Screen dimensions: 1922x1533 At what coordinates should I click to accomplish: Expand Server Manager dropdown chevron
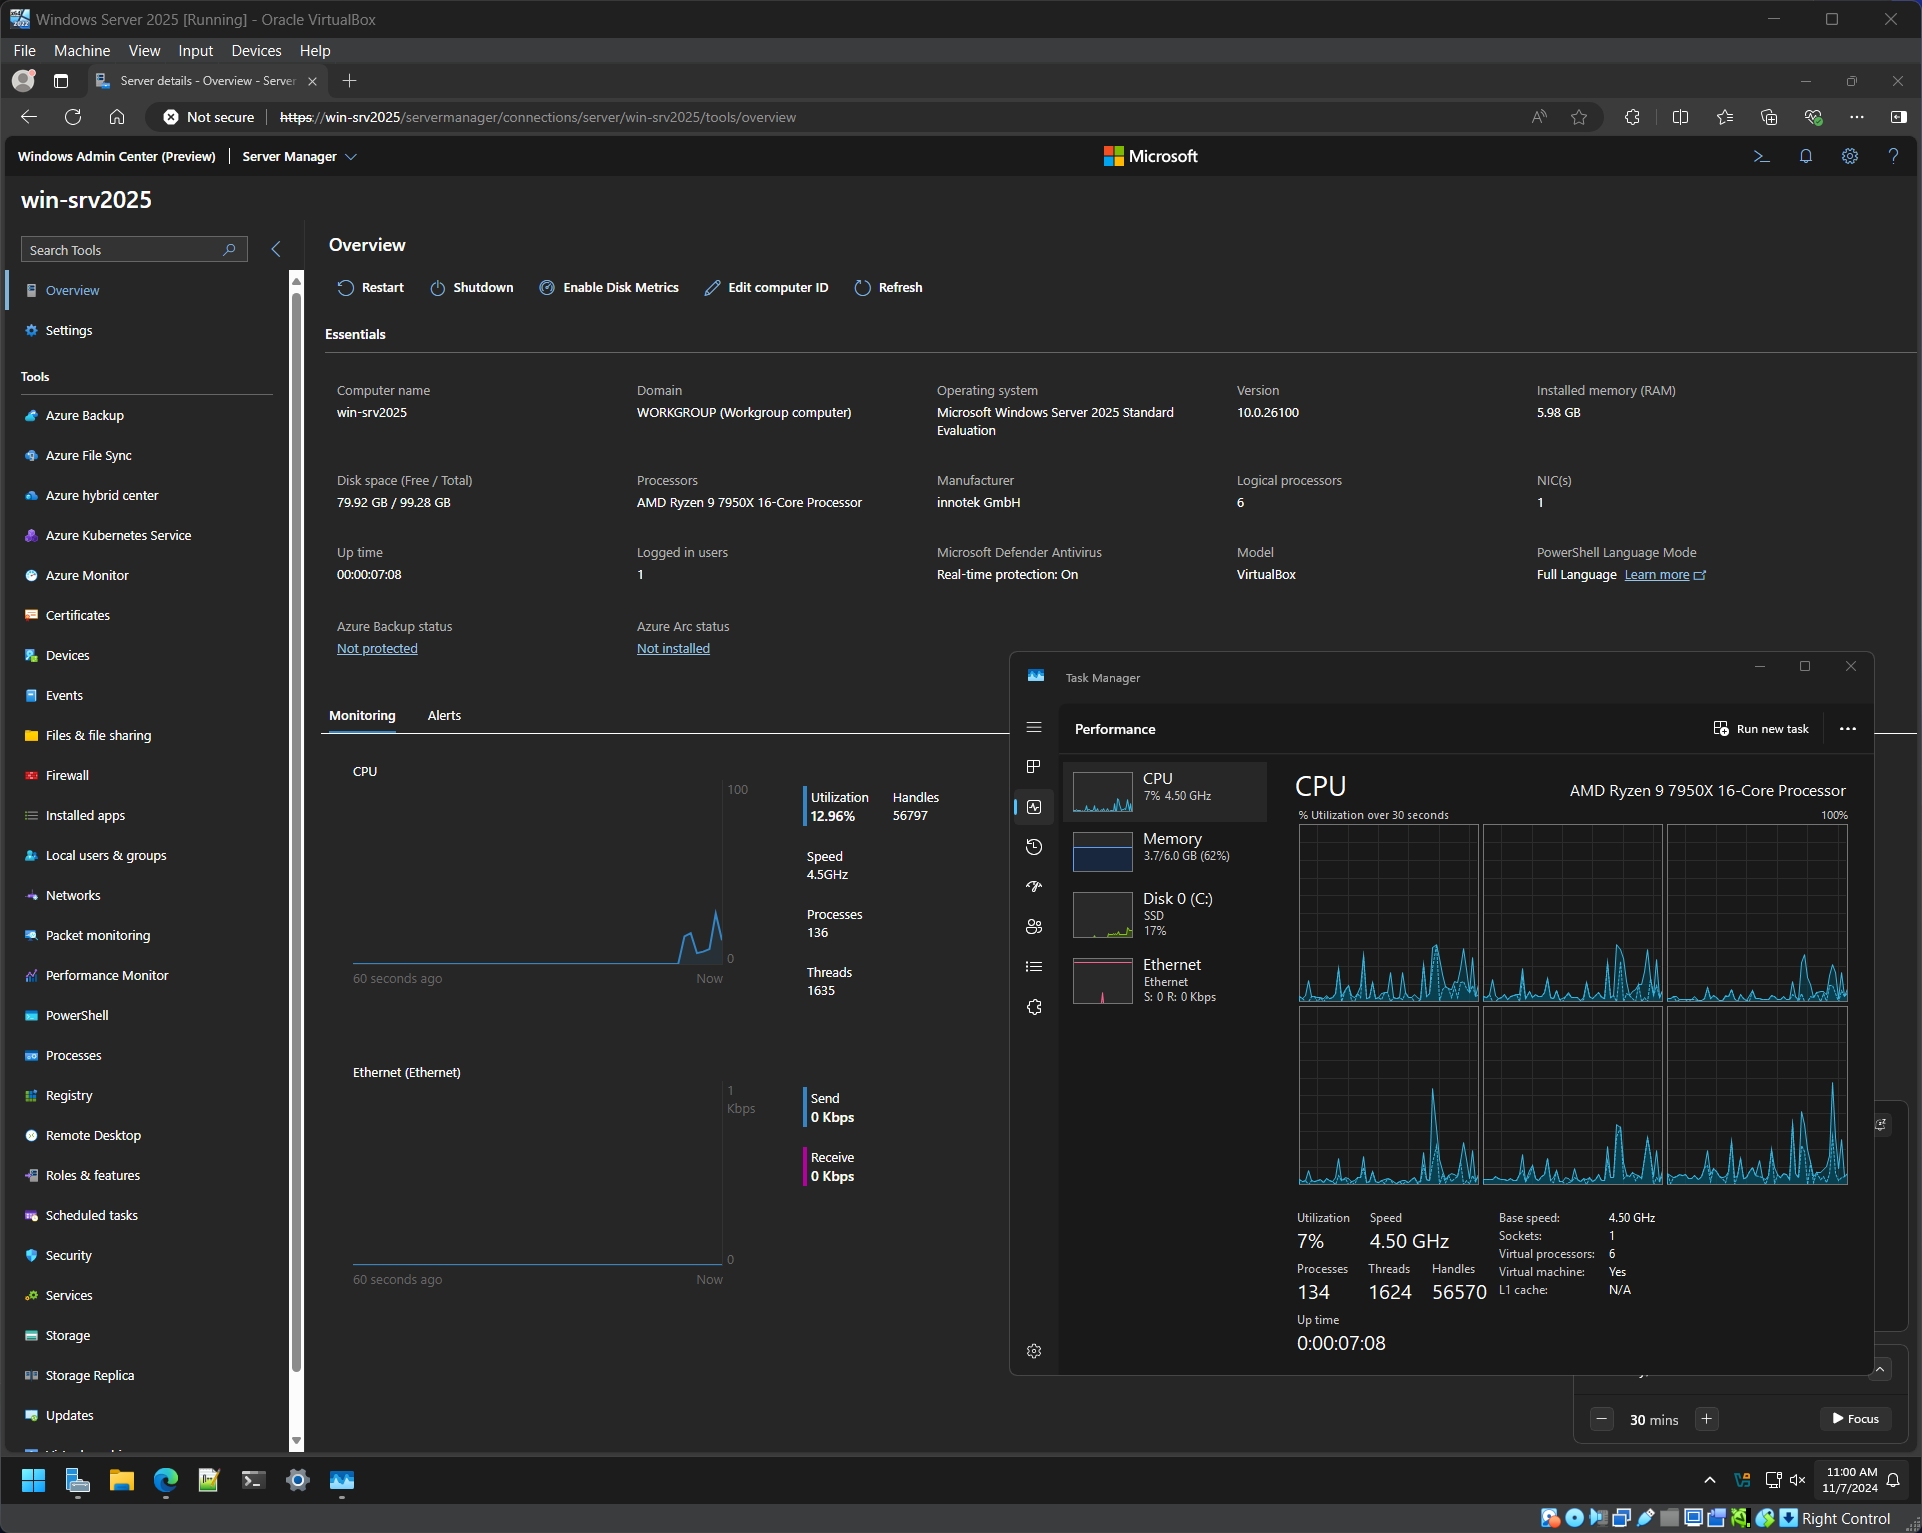[x=351, y=157]
